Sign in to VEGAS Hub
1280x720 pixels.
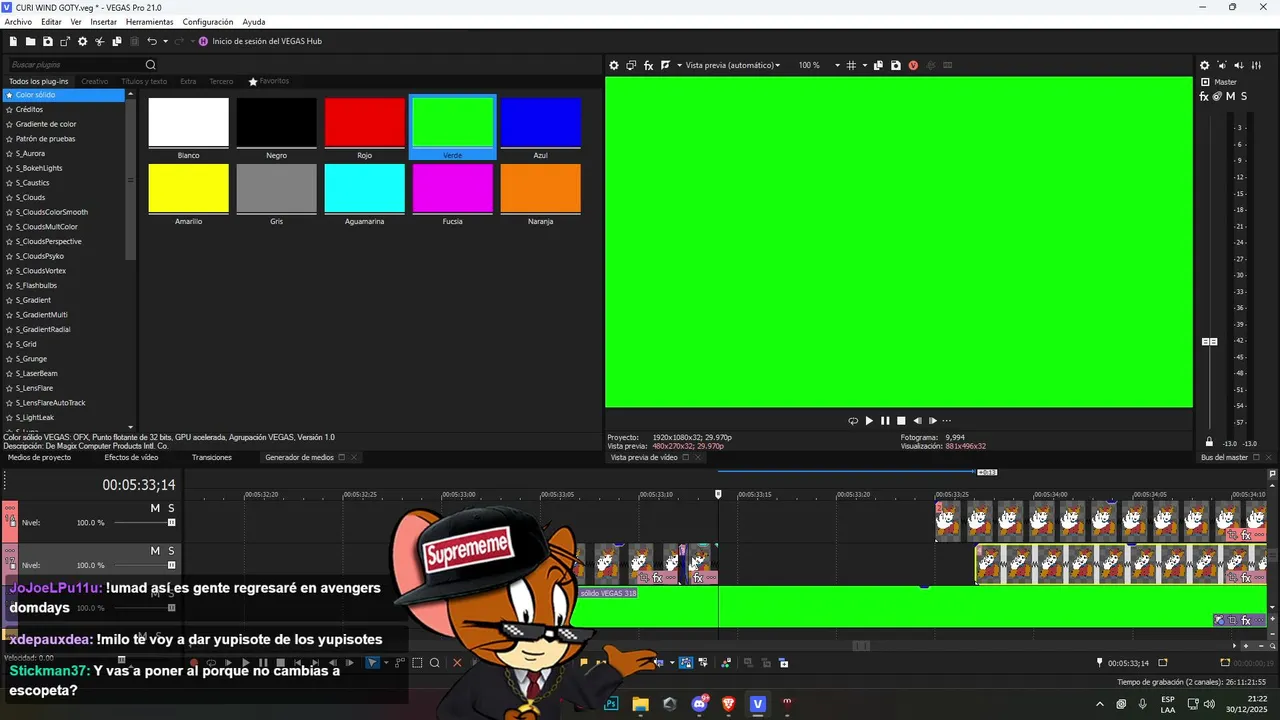point(260,41)
